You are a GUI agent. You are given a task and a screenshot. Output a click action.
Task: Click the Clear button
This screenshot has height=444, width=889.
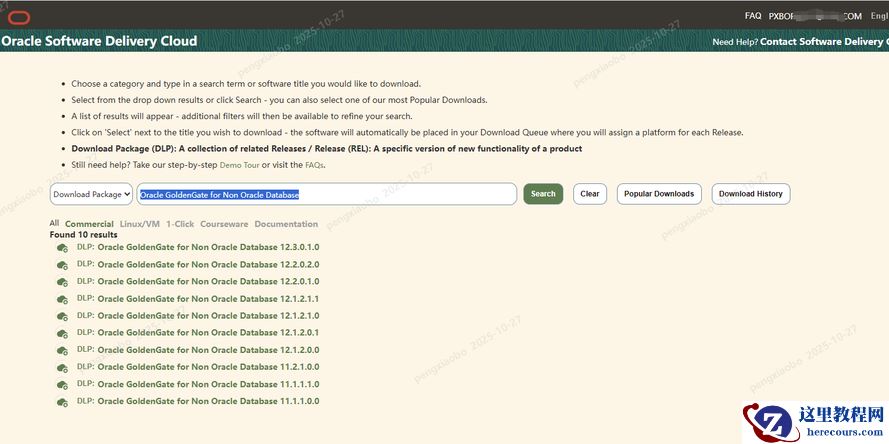590,194
